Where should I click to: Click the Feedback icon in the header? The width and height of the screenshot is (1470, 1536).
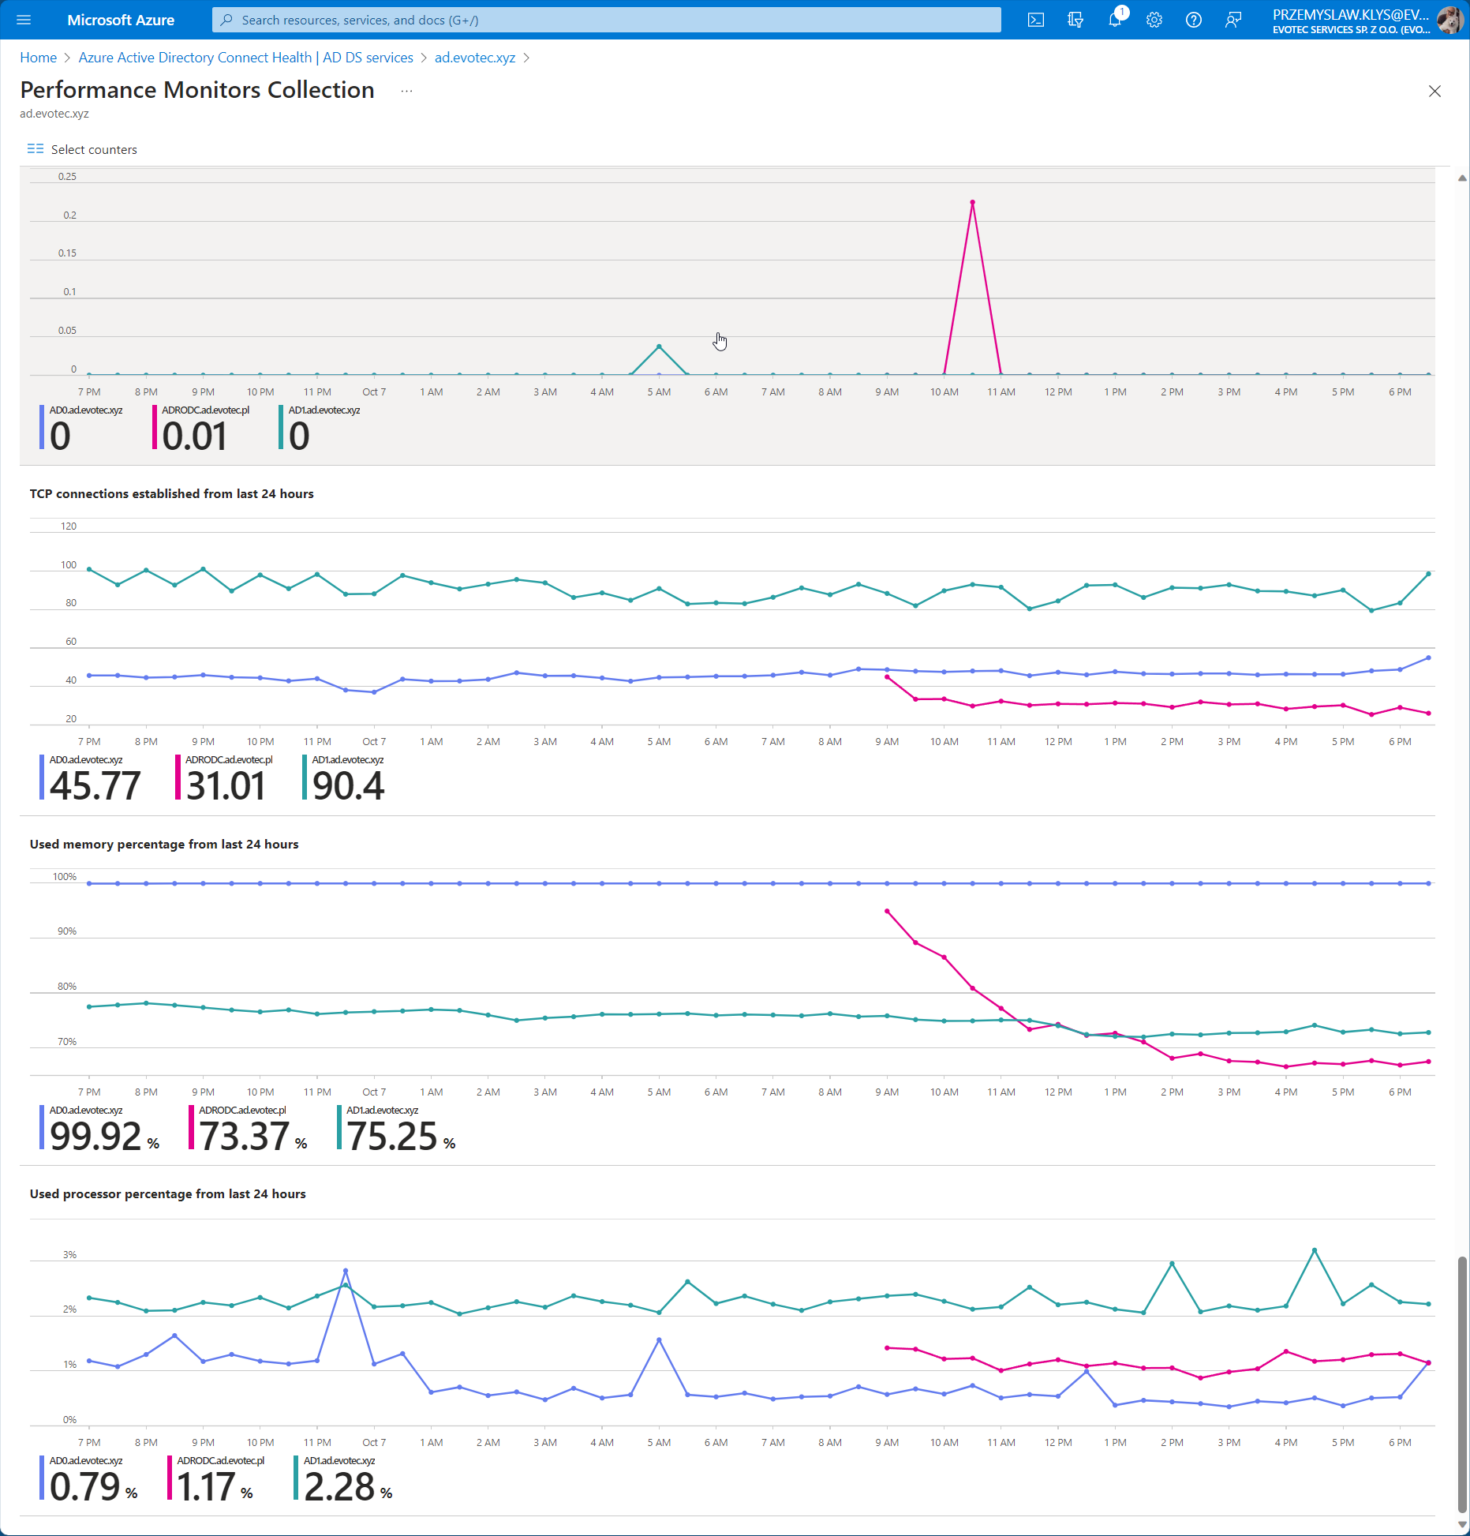coord(1233,20)
